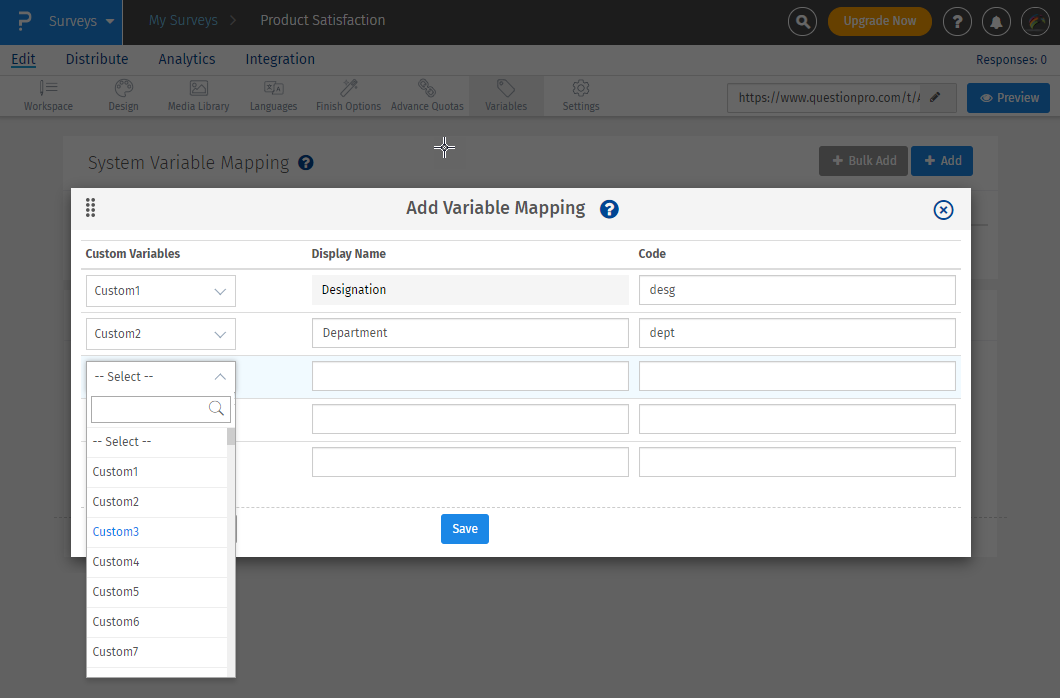
Task: Click the pencil icon next to survey URL
Action: (x=934, y=99)
